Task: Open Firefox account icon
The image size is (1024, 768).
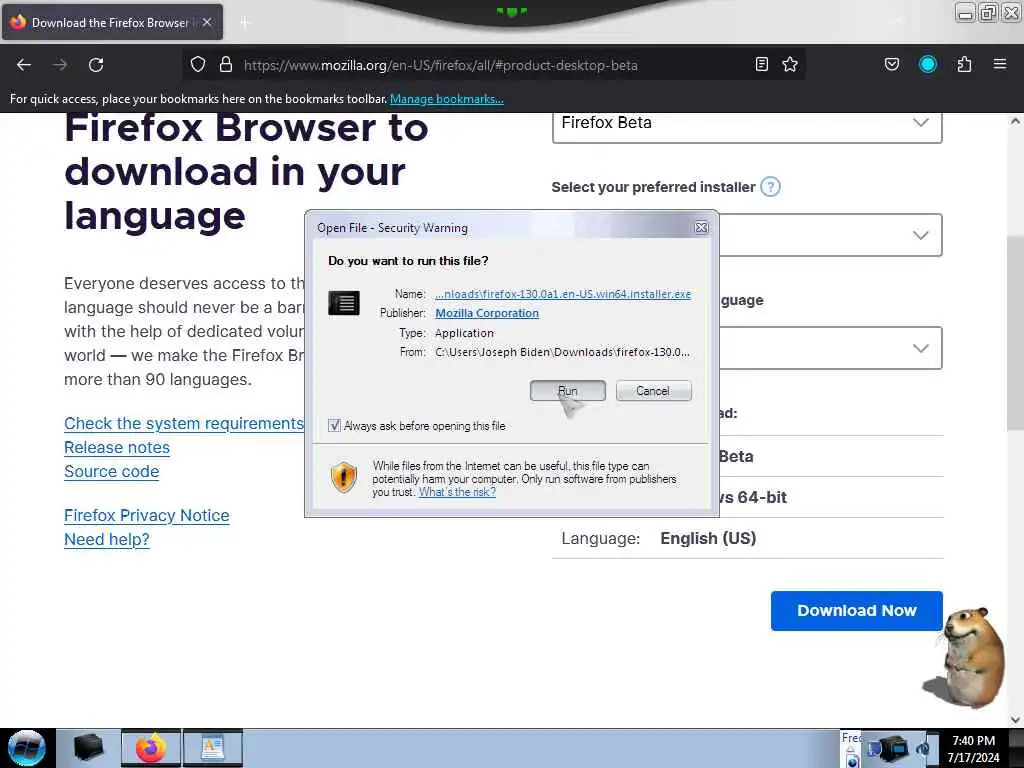Action: click(x=928, y=64)
